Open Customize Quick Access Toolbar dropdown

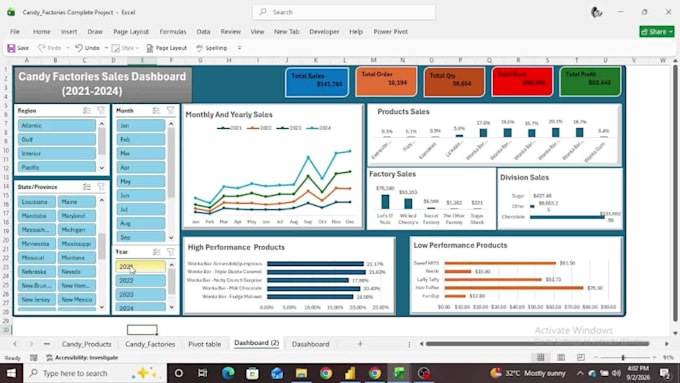click(239, 48)
